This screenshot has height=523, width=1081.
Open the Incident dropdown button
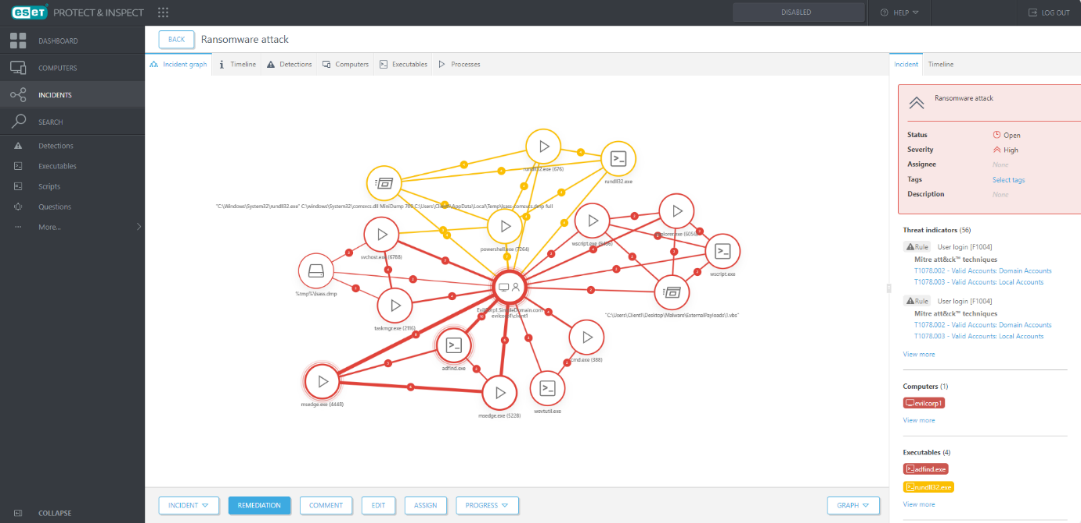pos(188,505)
